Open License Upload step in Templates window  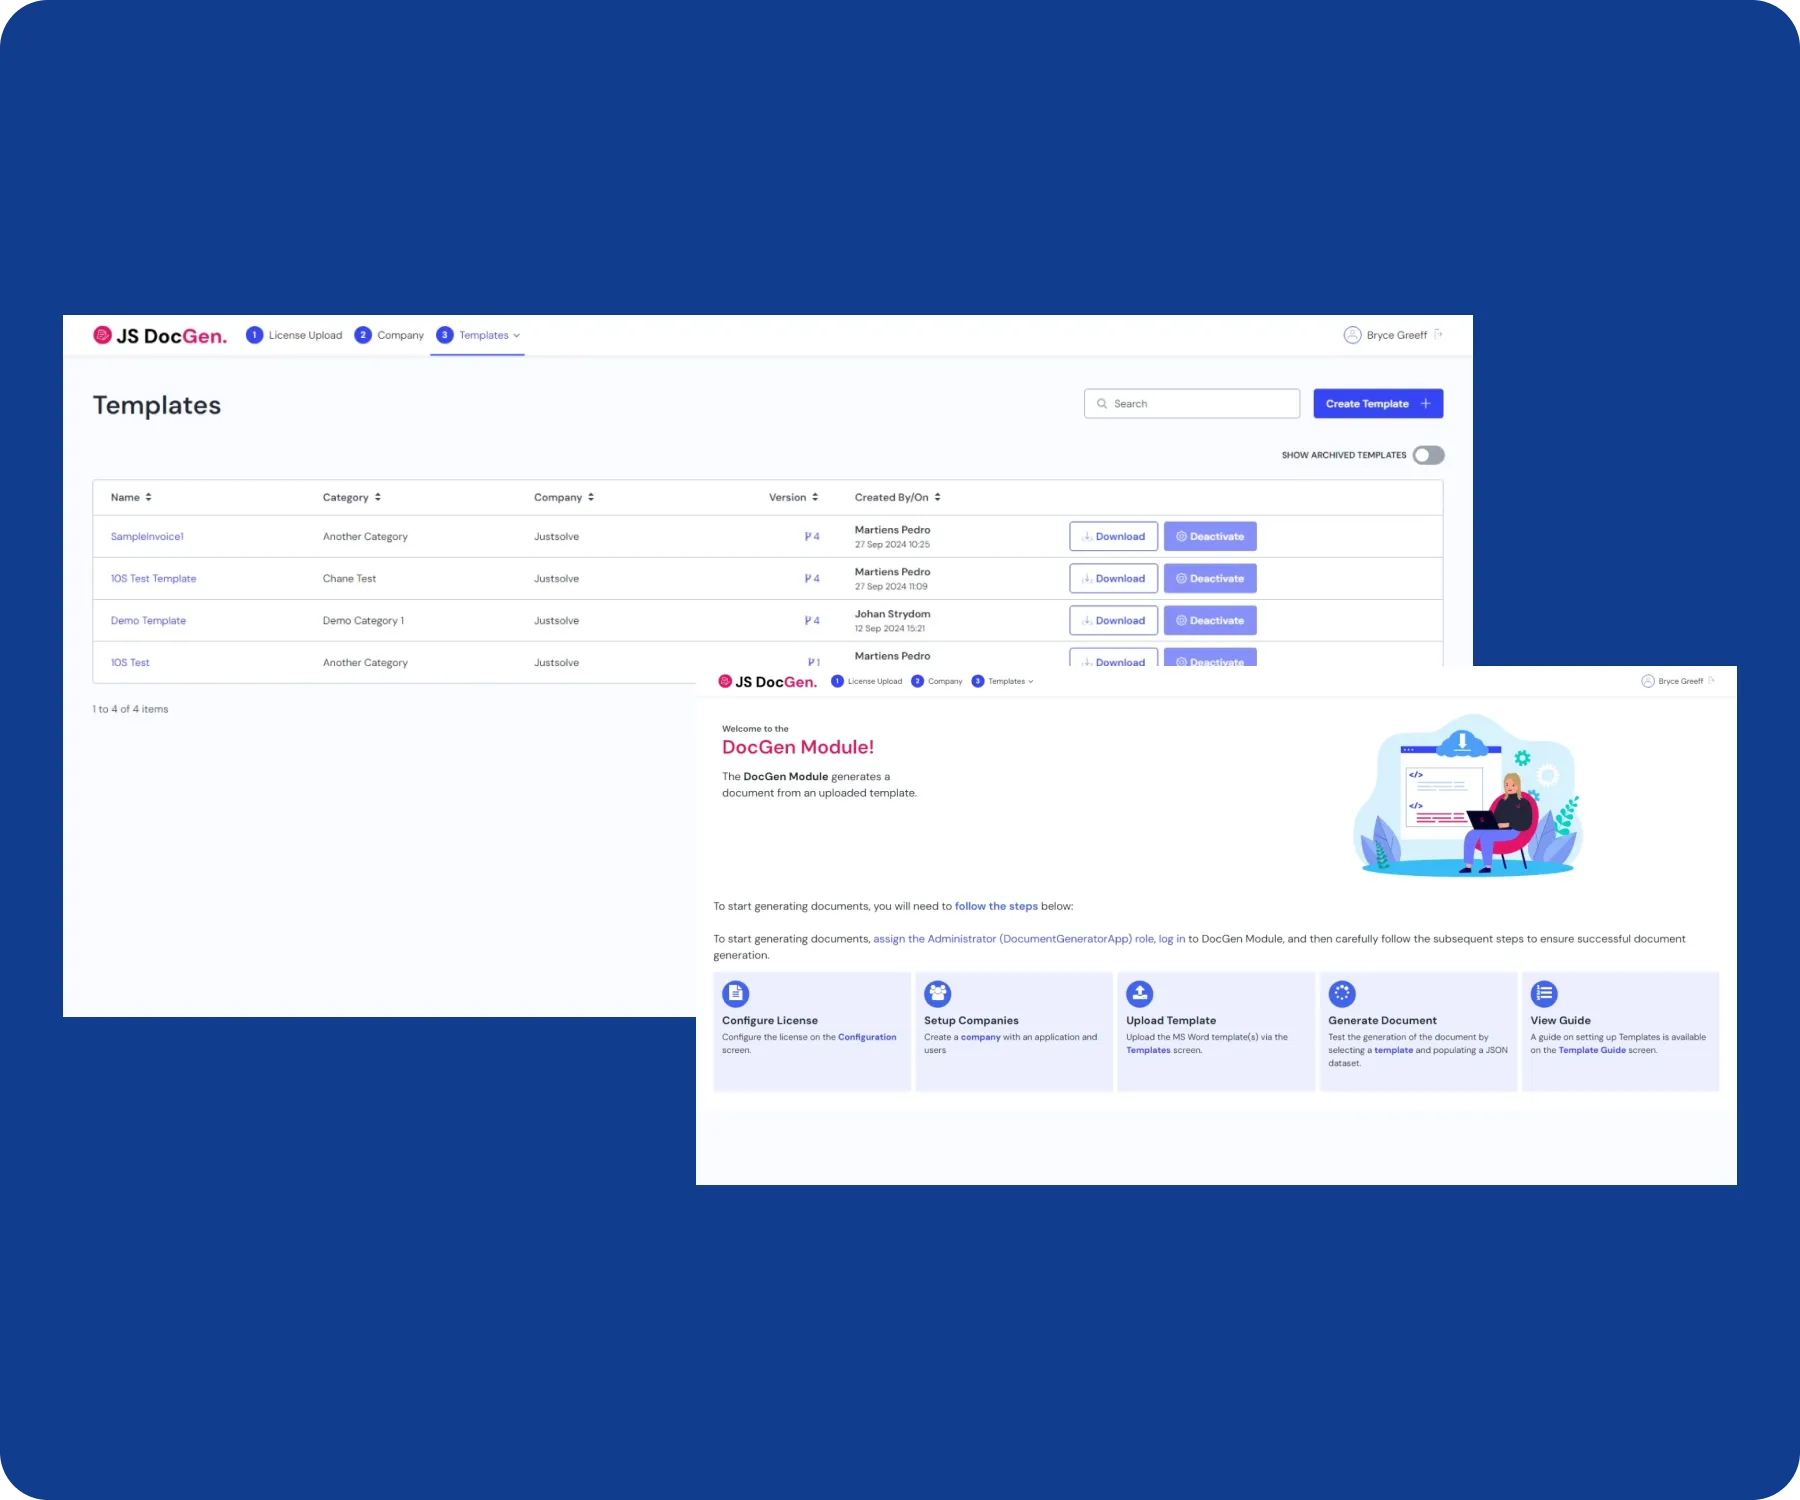pos(294,335)
